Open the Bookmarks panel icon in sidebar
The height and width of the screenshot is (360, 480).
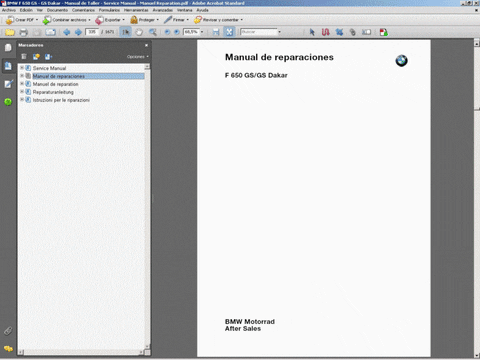coord(8,66)
